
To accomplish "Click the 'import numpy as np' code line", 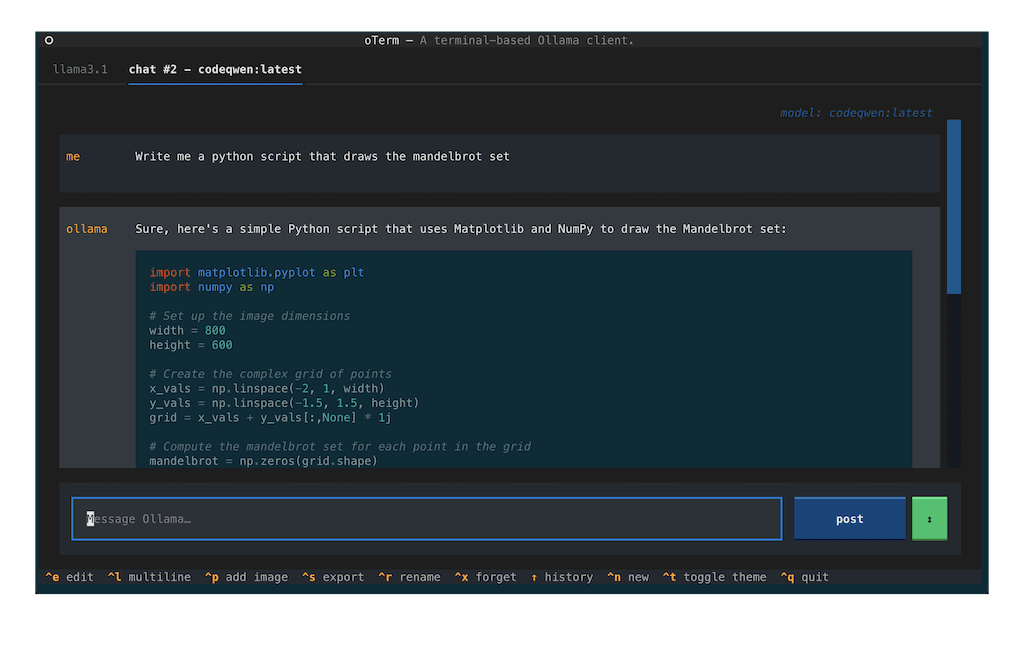I will [212, 287].
